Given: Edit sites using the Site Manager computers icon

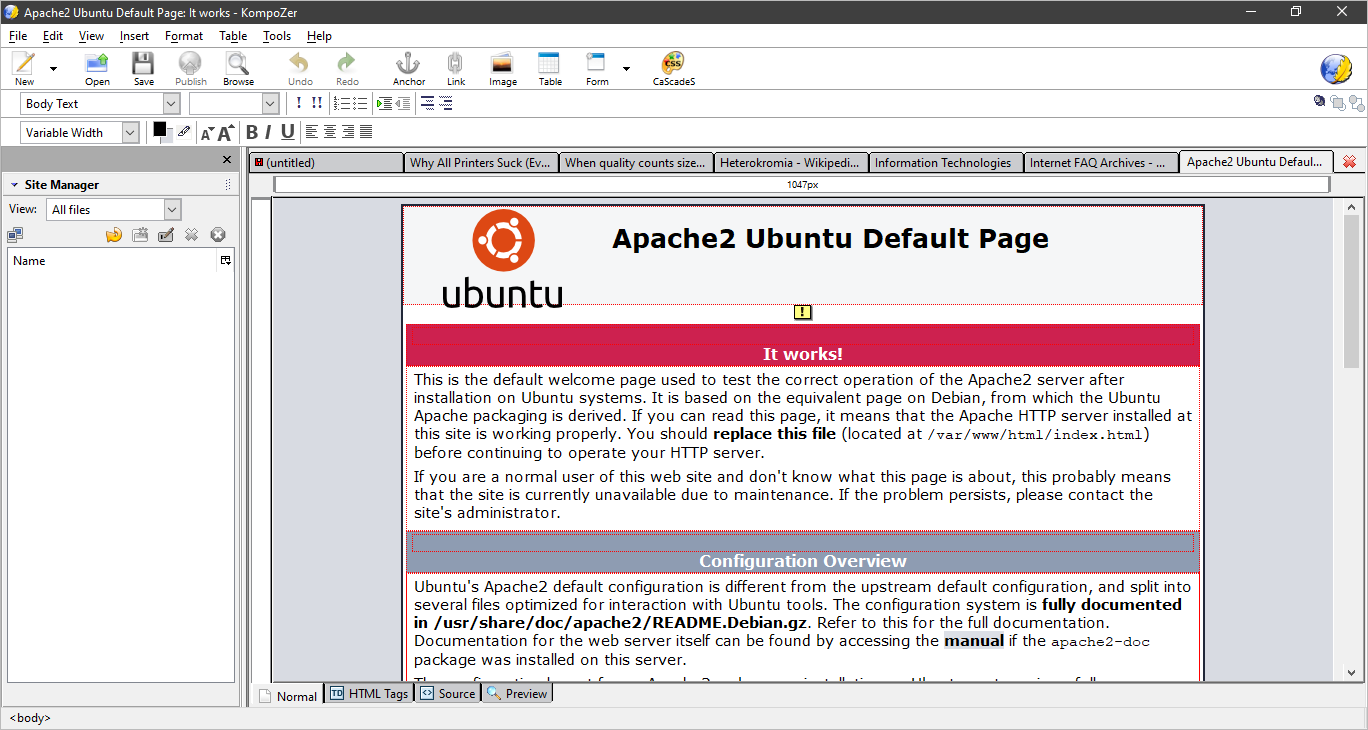Looking at the screenshot, I should pyautogui.click(x=15, y=235).
